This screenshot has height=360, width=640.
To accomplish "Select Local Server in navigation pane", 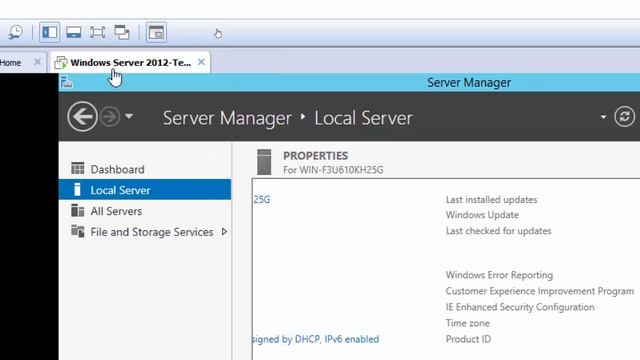I will coord(145,190).
